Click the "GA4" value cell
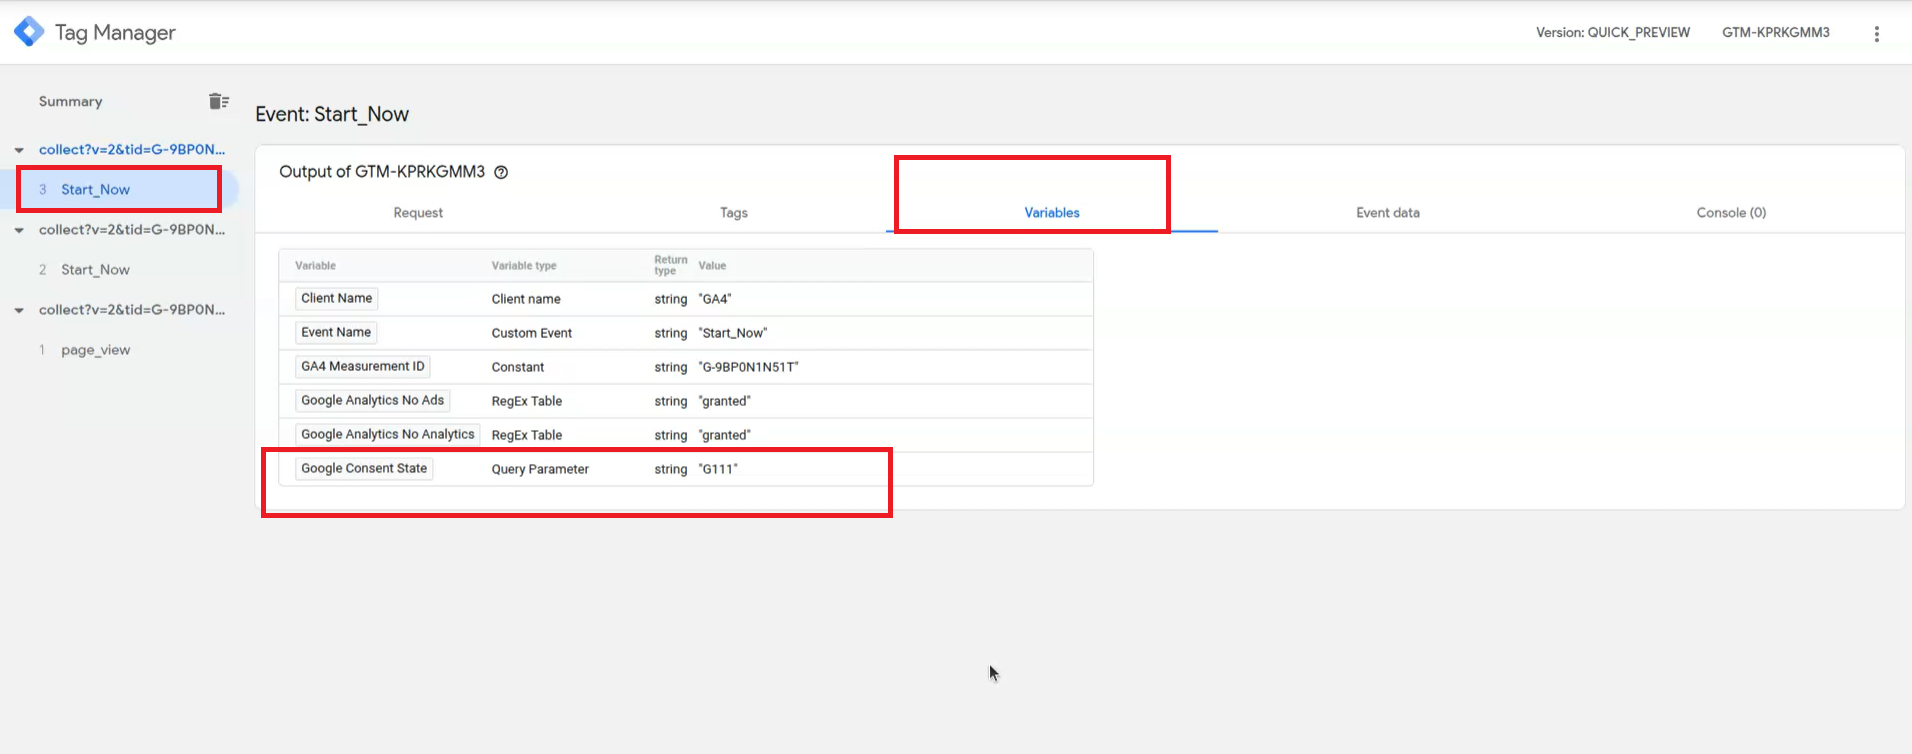Image resolution: width=1912 pixels, height=754 pixels. coord(715,299)
